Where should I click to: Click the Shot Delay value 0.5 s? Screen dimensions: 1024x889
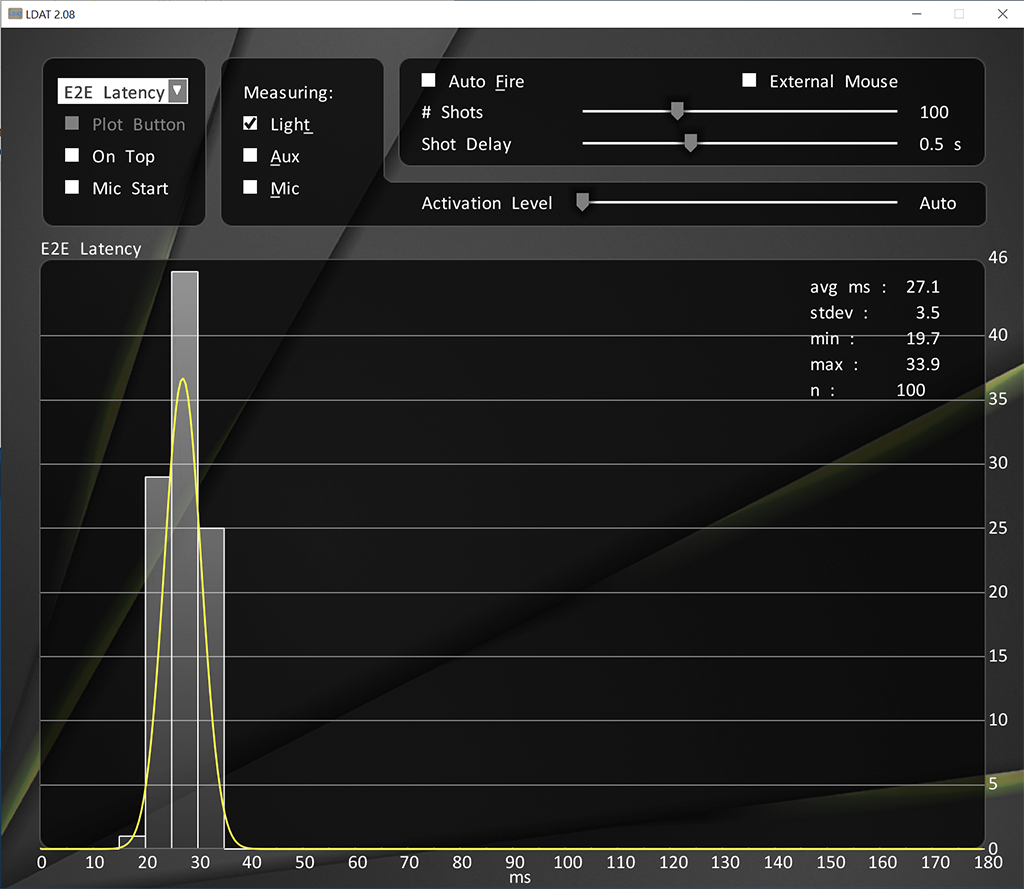tap(940, 144)
